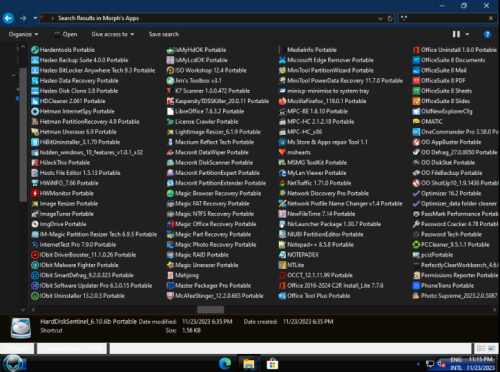The width and height of the screenshot is (500, 372).
Task: Click the Save search toolbar item
Action: pos(164,34)
